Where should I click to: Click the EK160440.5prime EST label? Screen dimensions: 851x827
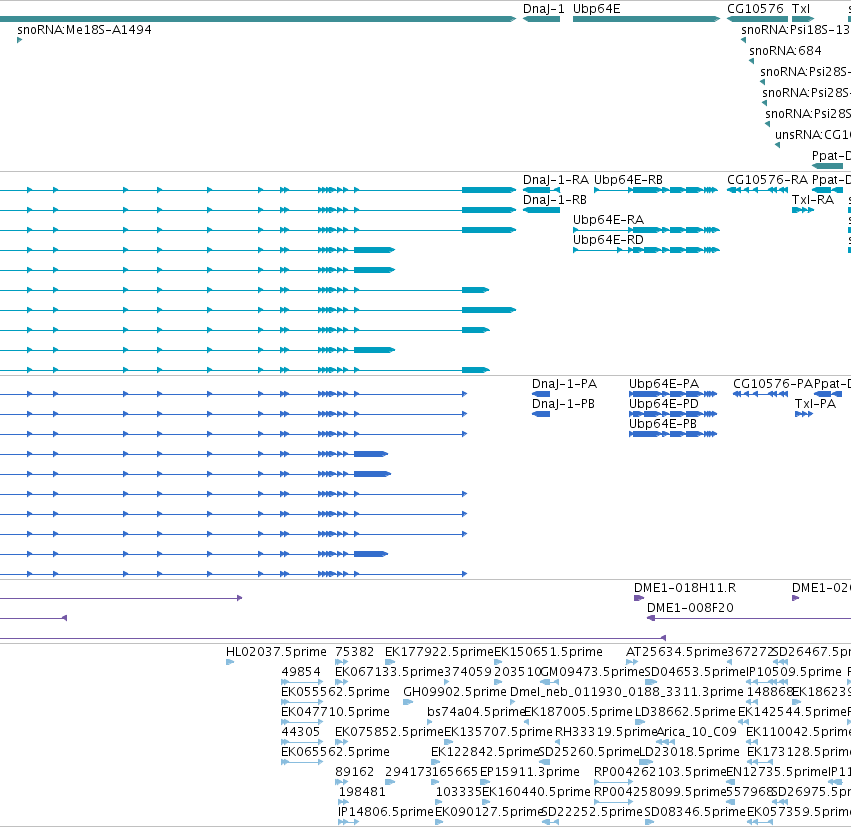[536, 792]
